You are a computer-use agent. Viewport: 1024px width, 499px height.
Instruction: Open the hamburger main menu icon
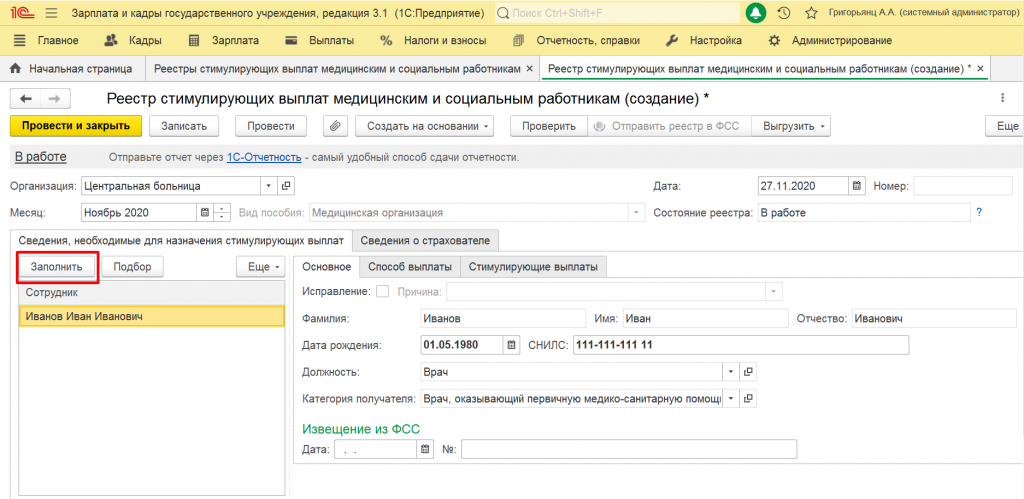(51, 13)
